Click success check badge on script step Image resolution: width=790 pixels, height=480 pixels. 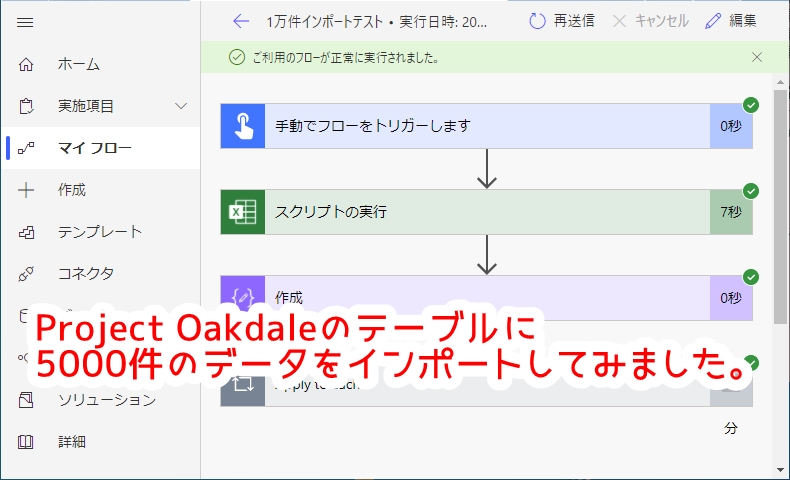[751, 191]
